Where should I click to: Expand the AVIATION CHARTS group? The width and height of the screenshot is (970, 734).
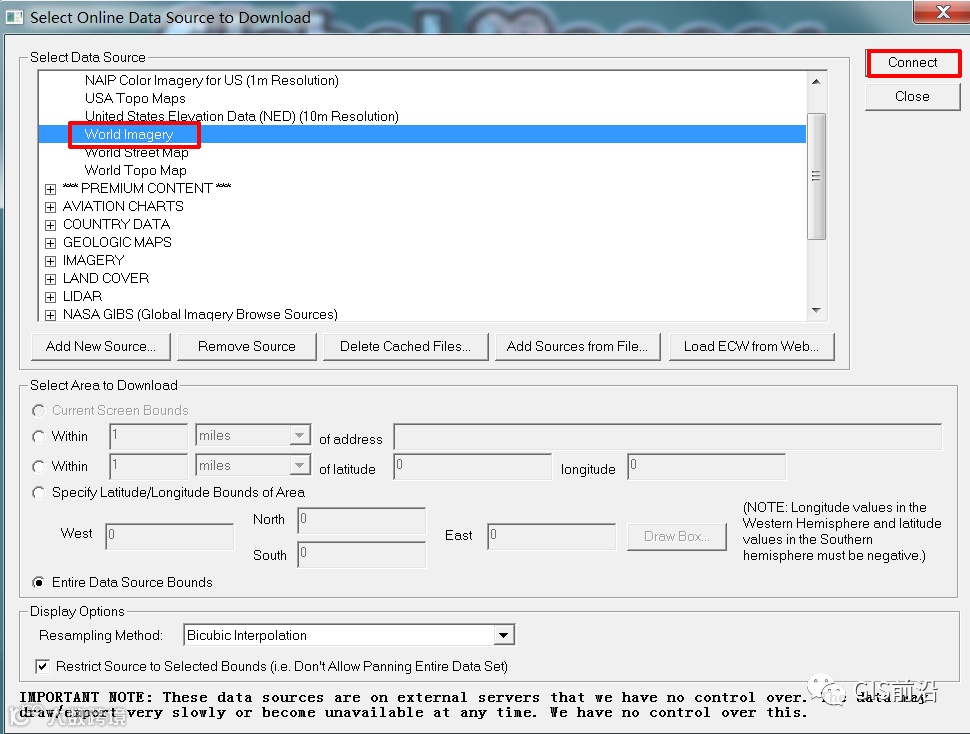(x=51, y=207)
